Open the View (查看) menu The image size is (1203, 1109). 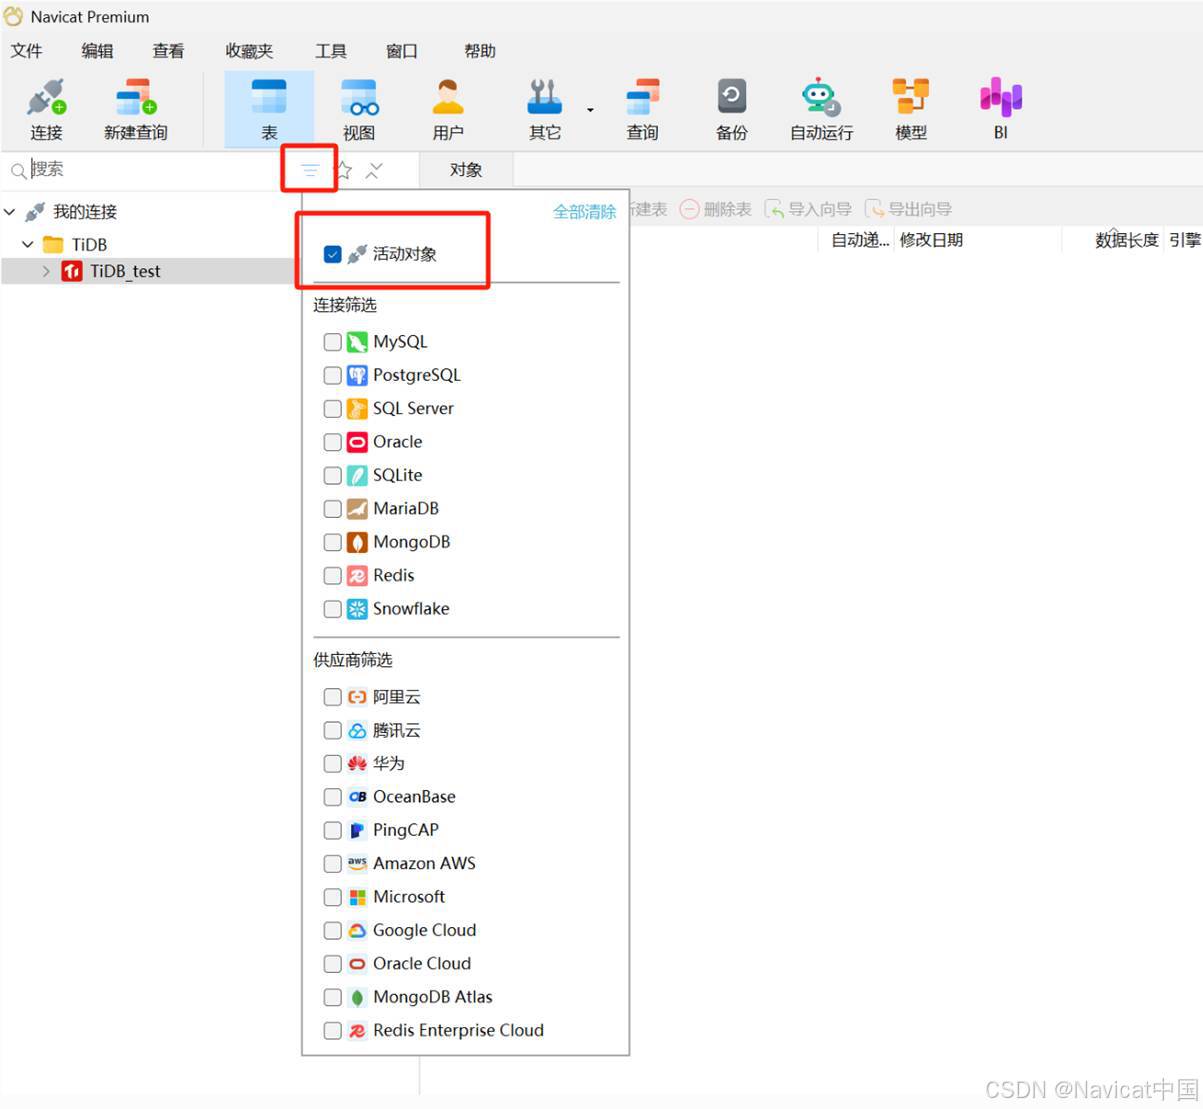(x=168, y=51)
